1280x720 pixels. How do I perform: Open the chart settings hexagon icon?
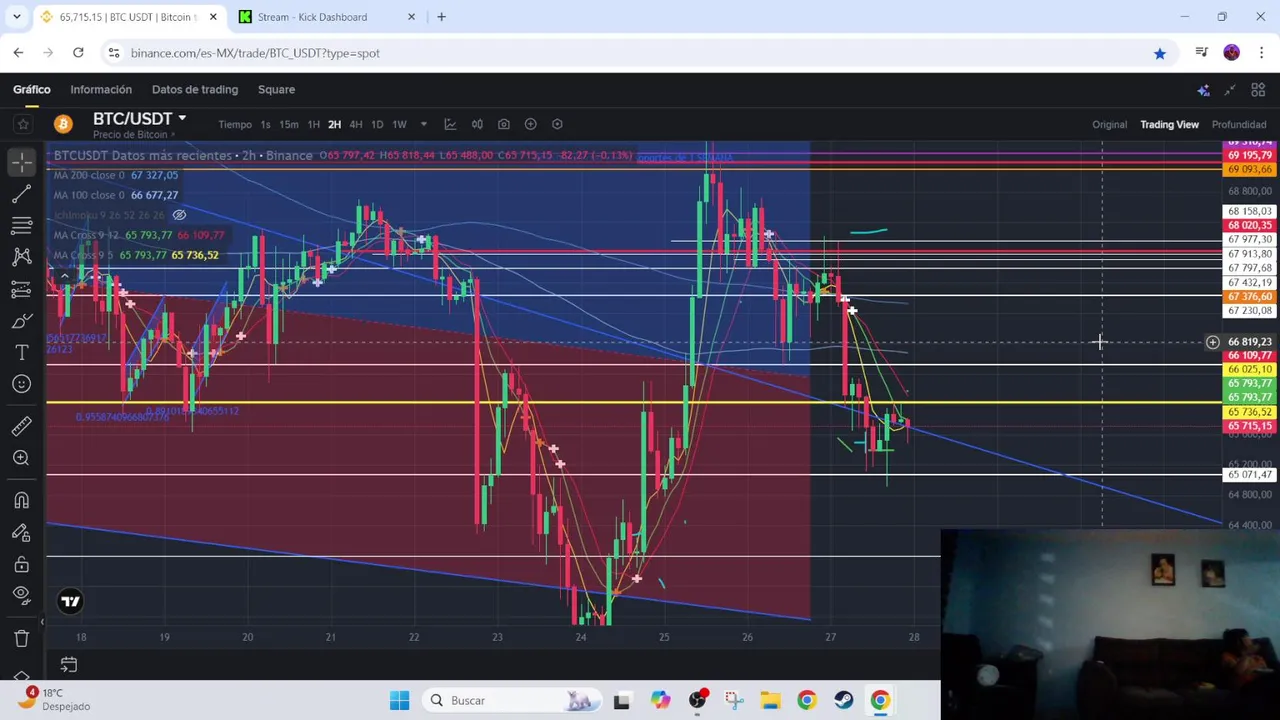(557, 124)
